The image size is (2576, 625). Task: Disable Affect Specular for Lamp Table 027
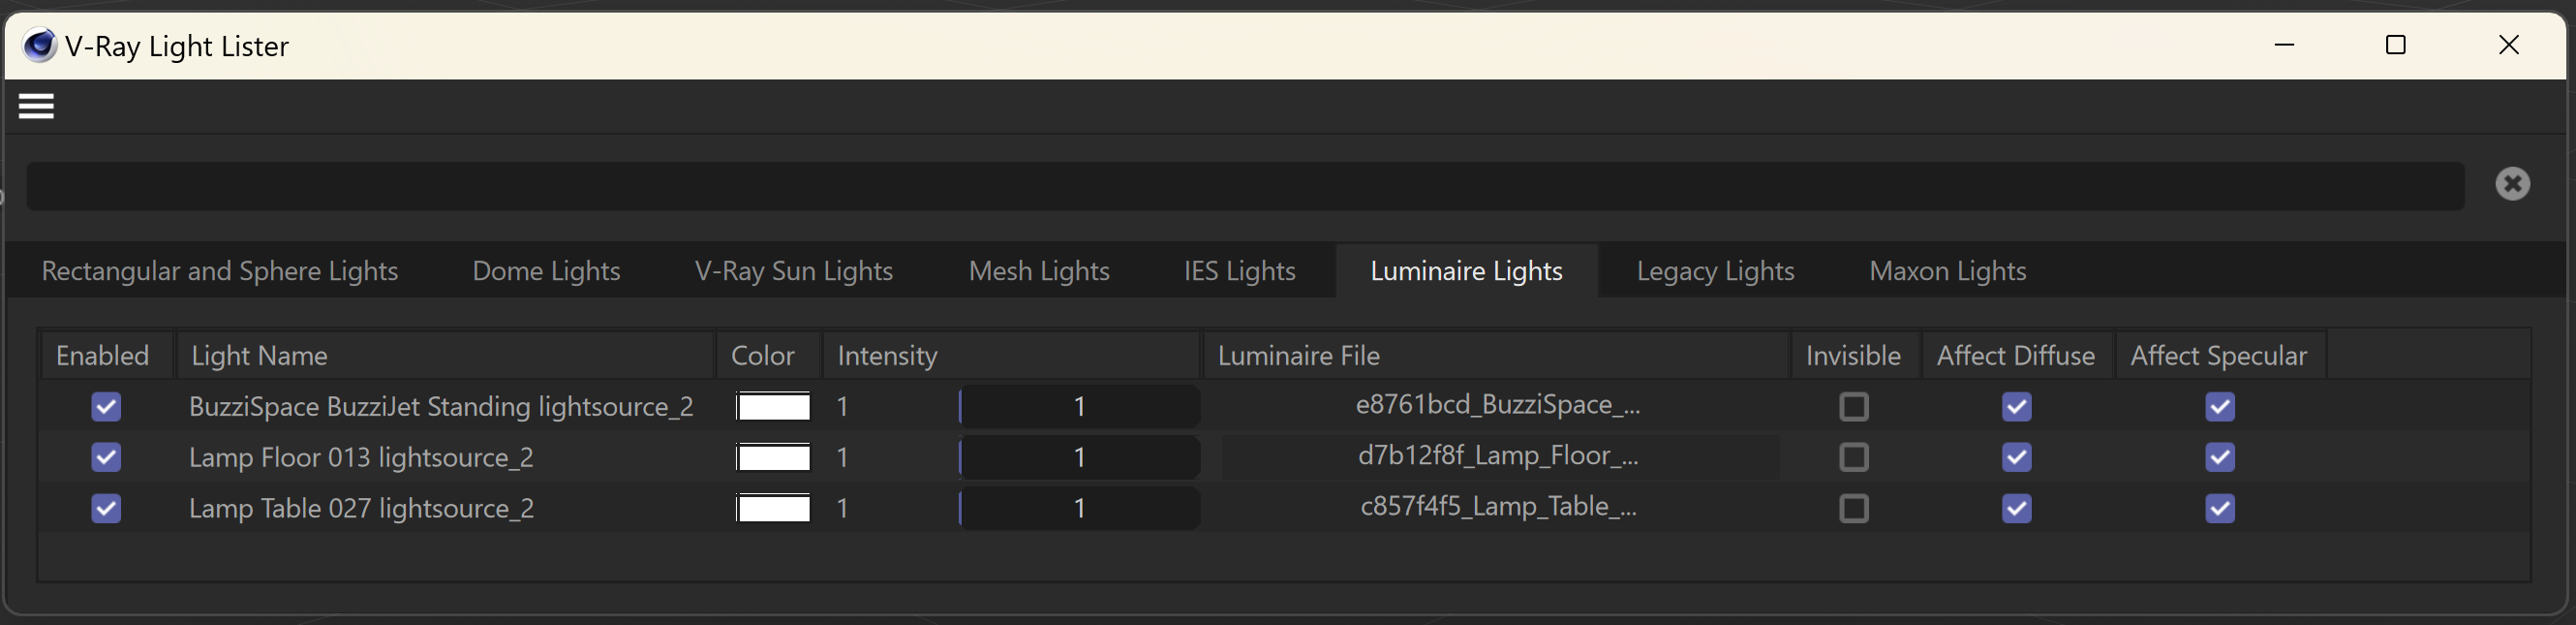tap(2220, 509)
